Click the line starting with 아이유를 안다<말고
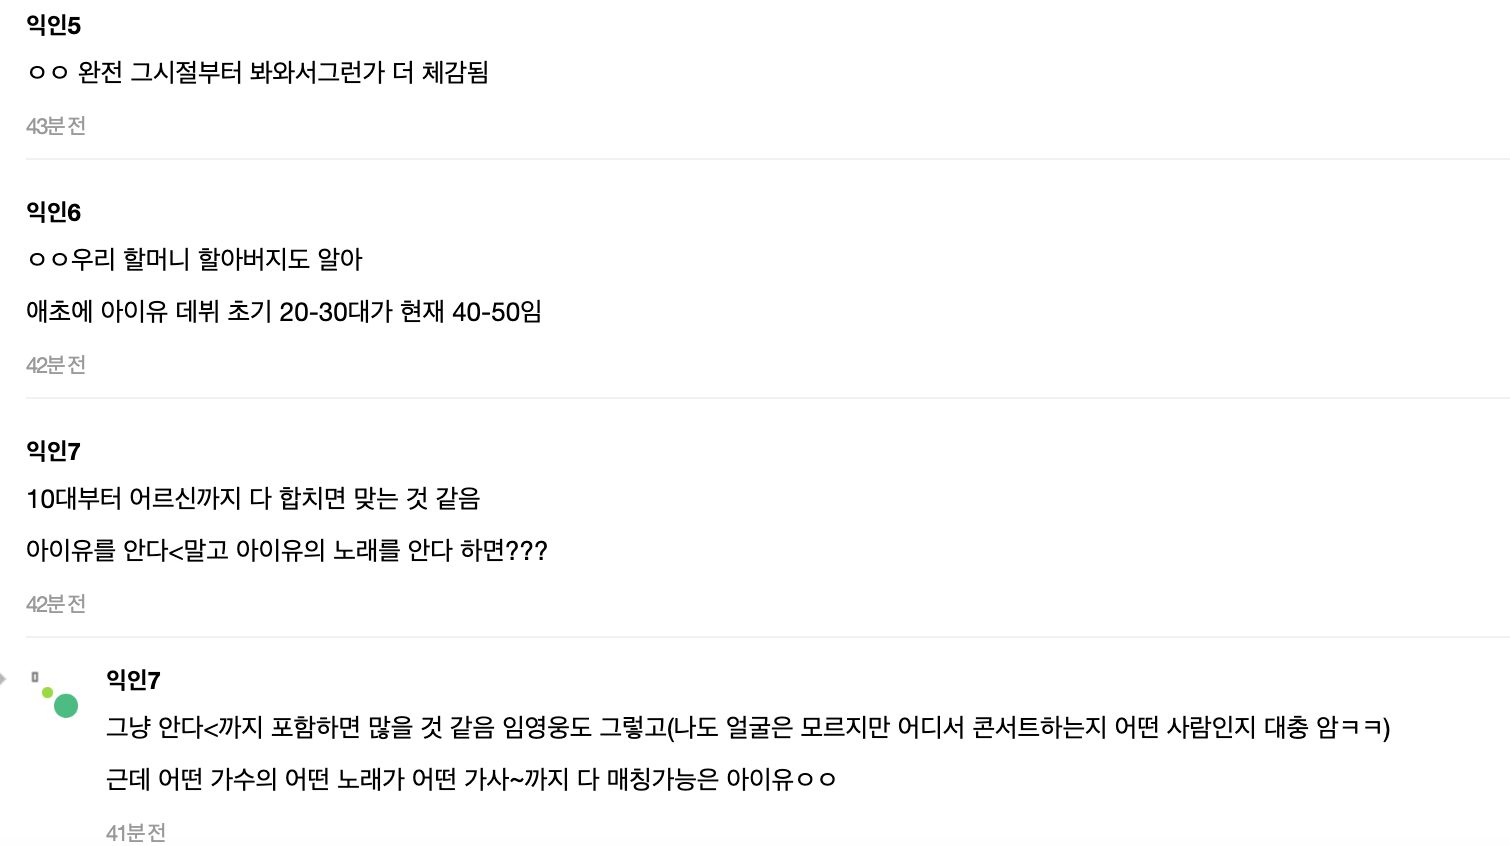 (x=286, y=551)
